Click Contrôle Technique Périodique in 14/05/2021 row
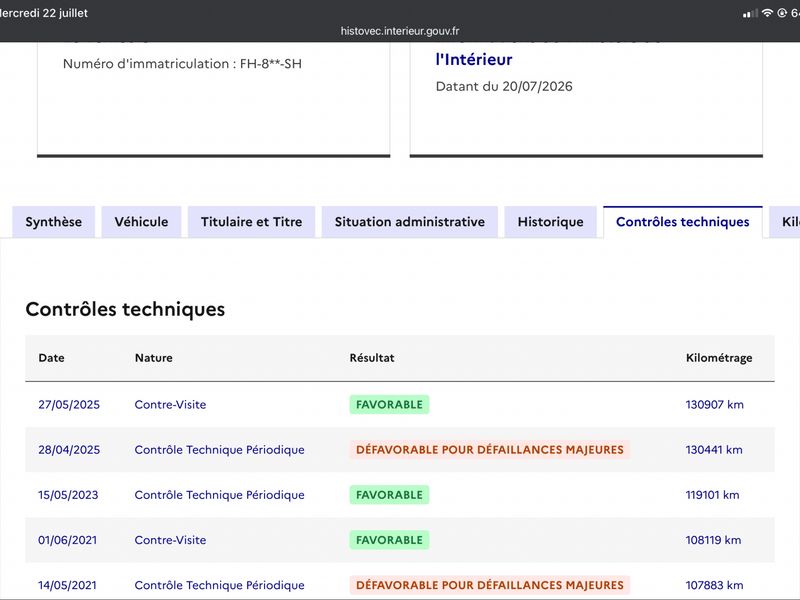Image resolution: width=800 pixels, height=600 pixels. [x=219, y=585]
